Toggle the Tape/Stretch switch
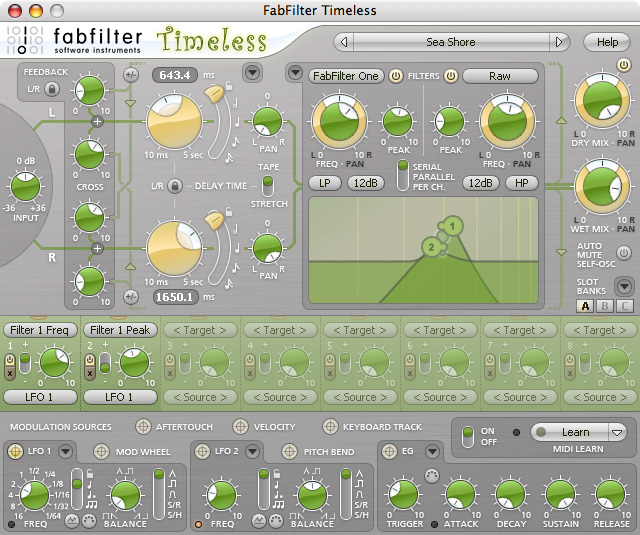The width and height of the screenshot is (640, 535). 268,186
